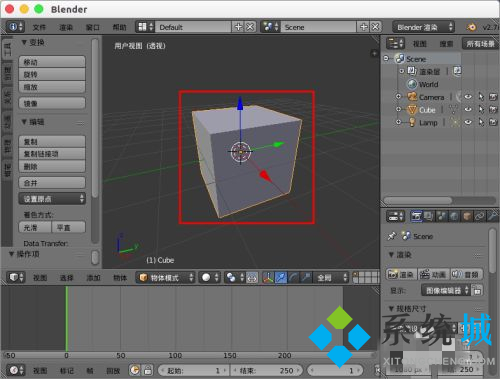Open the info editor type selector
Screen dimensions: 500x379
16,27
